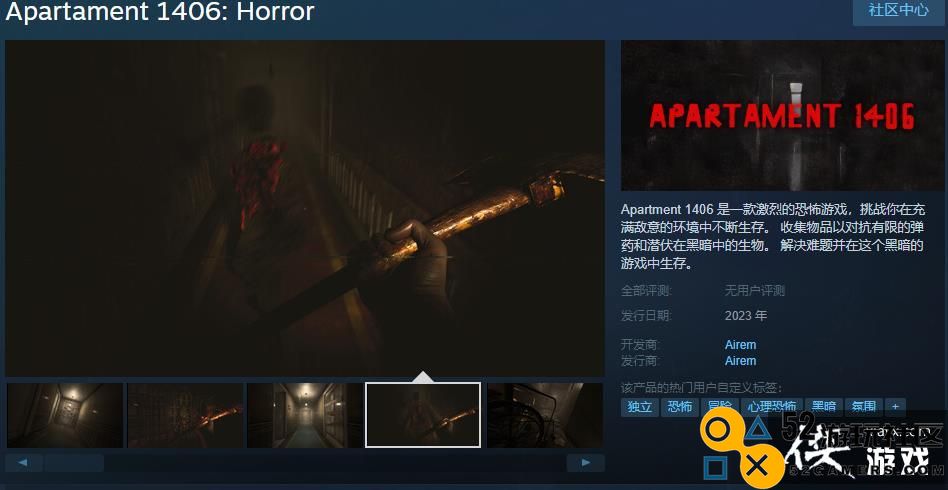This screenshot has width=948, height=490.
Task: Click the 该产品的热门用户自定义标签 label
Action: pos(701,387)
